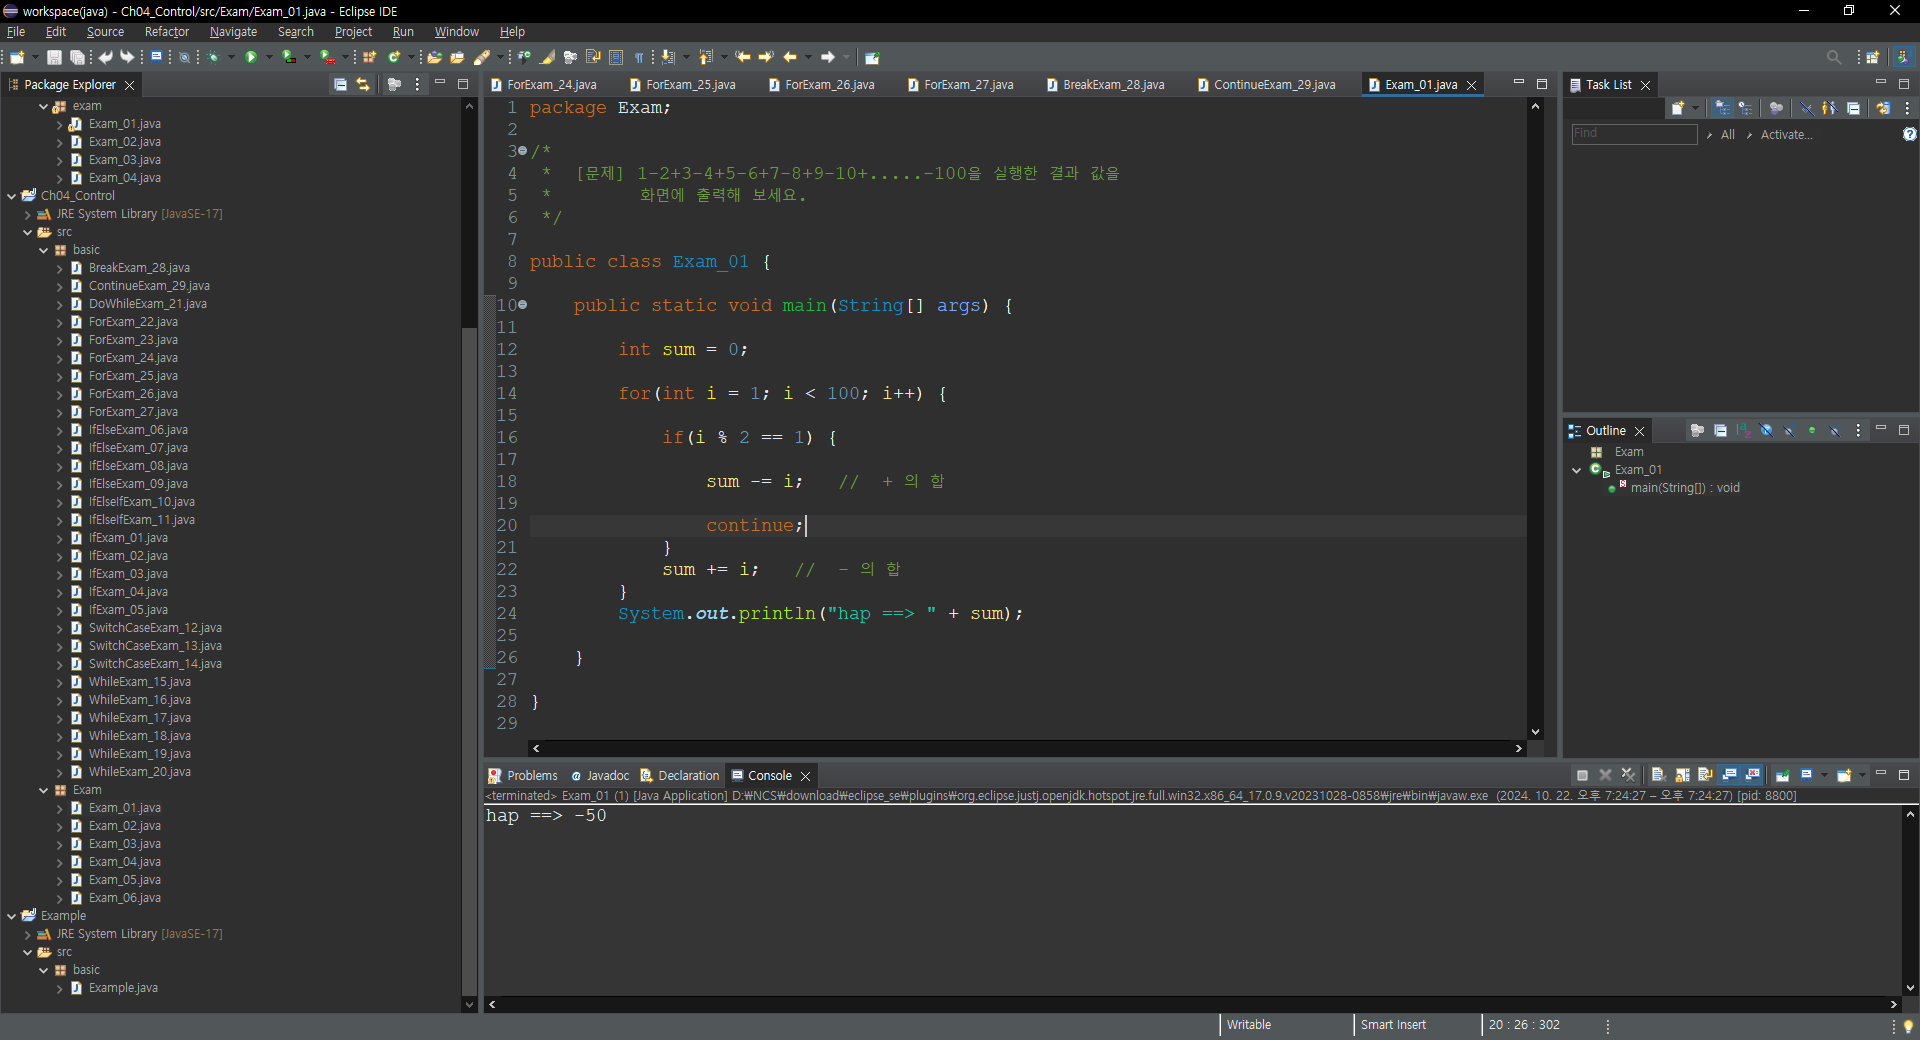1920x1040 pixels.
Task: Switch to the BreakExam_28.java editor tab
Action: pyautogui.click(x=1113, y=85)
